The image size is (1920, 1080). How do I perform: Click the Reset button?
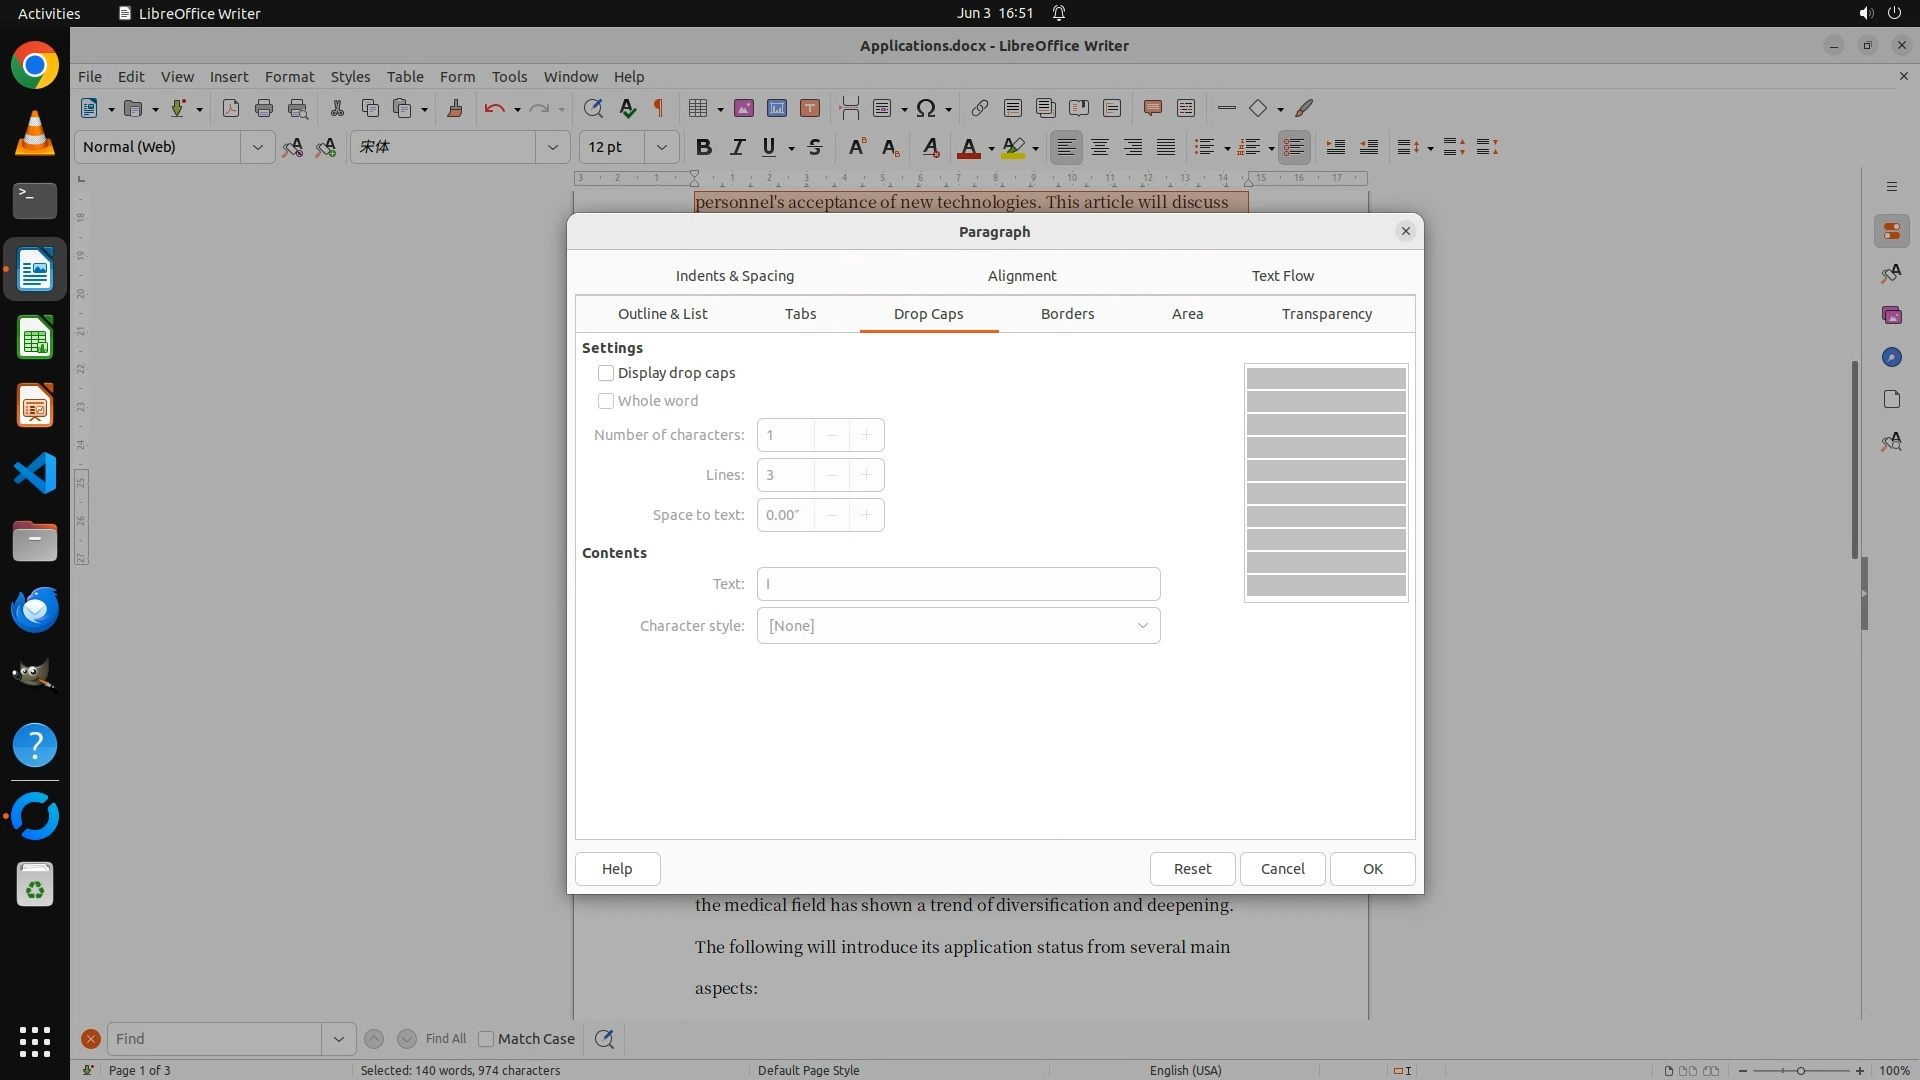click(1192, 869)
